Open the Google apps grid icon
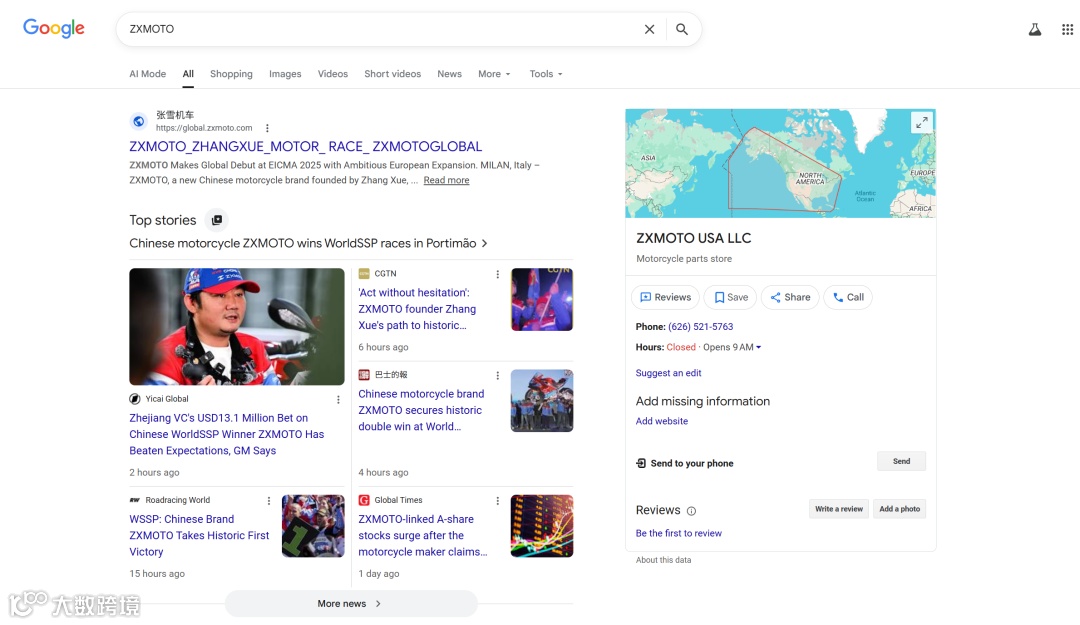 [1067, 29]
